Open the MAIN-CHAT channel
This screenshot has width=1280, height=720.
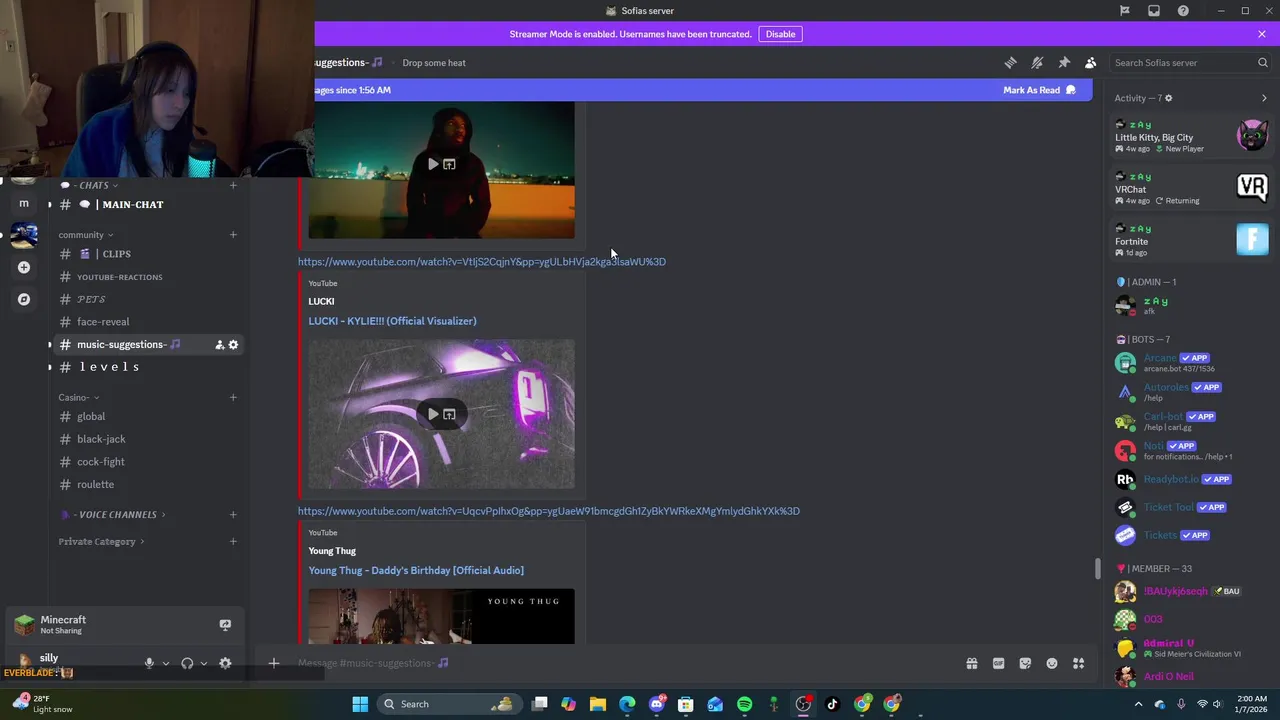(x=147, y=204)
